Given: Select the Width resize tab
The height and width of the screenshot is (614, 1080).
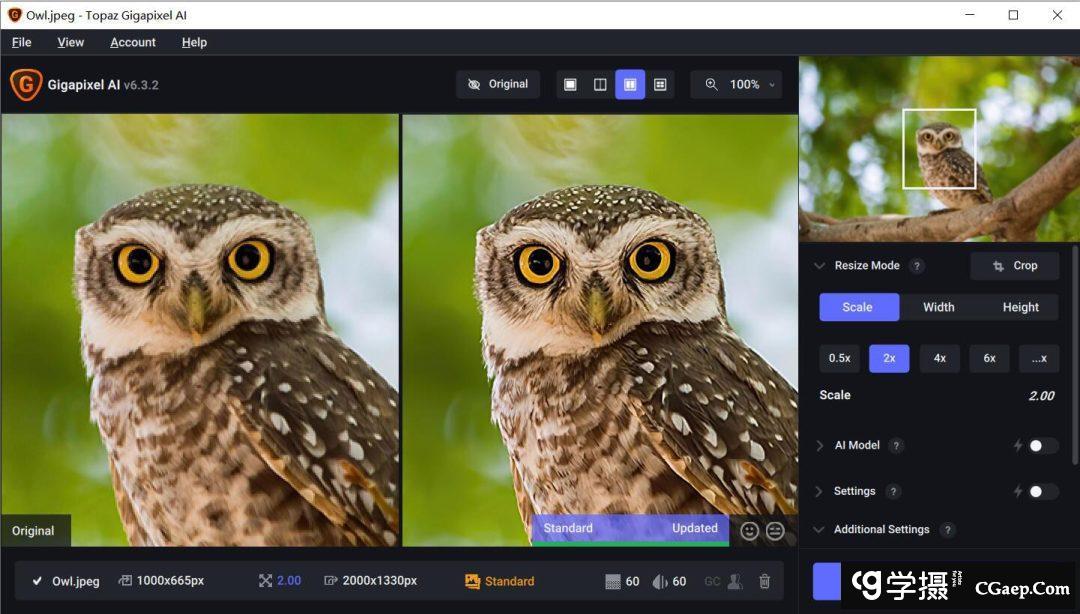Looking at the screenshot, I should pyautogui.click(x=938, y=307).
